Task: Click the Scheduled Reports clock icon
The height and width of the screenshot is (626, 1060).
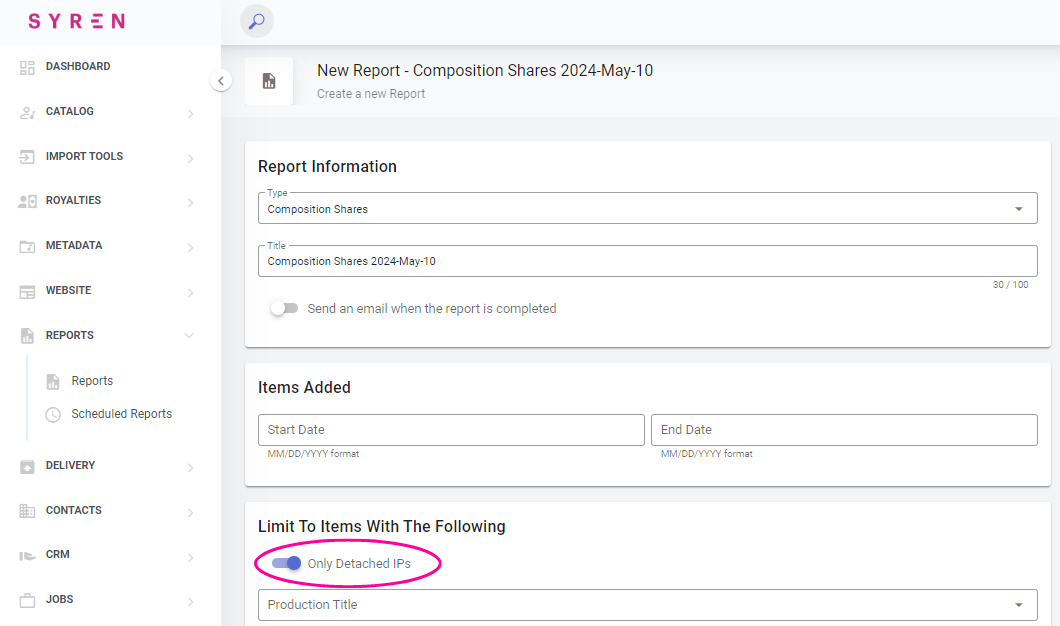Action: pyautogui.click(x=53, y=414)
